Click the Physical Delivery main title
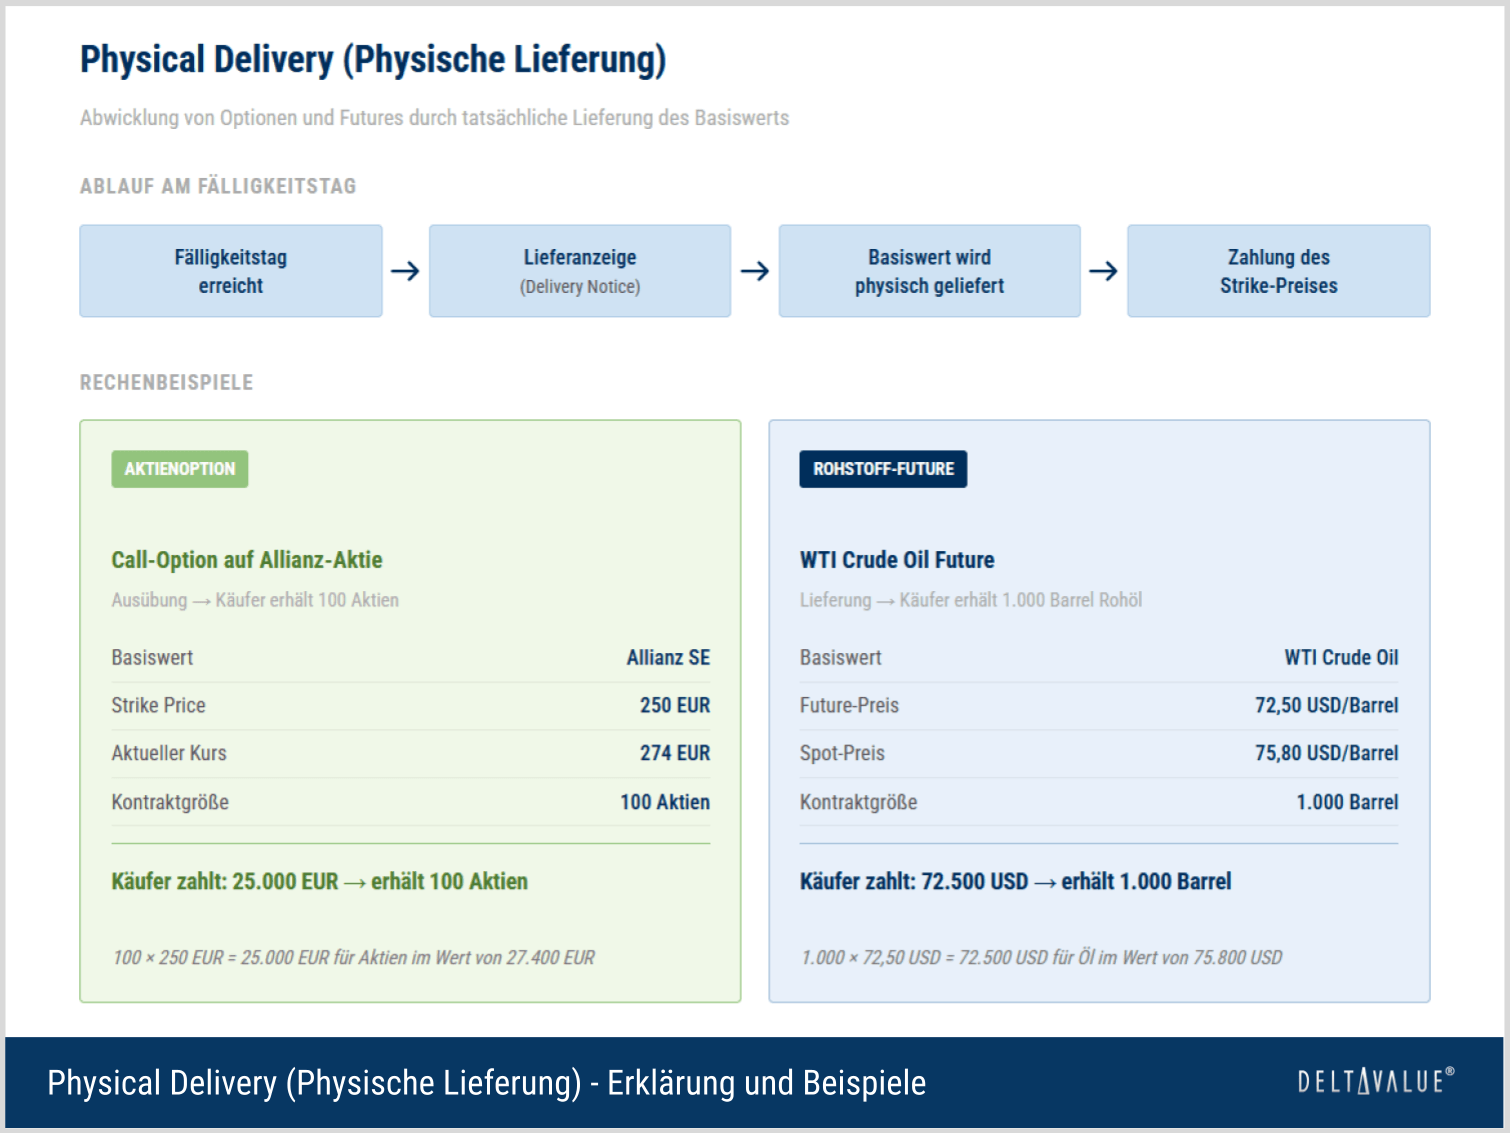The width and height of the screenshot is (1510, 1133). (373, 60)
